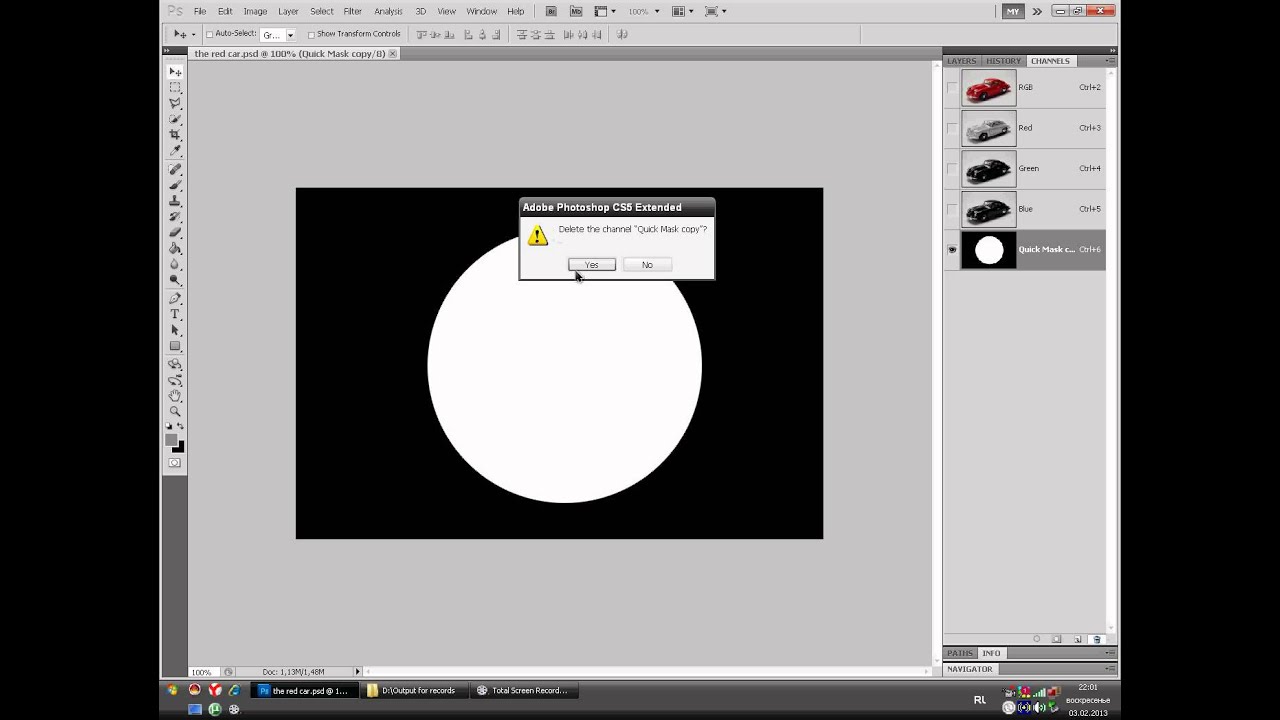Select the Quick Selection tool
This screenshot has width=1280, height=720.
pos(175,119)
